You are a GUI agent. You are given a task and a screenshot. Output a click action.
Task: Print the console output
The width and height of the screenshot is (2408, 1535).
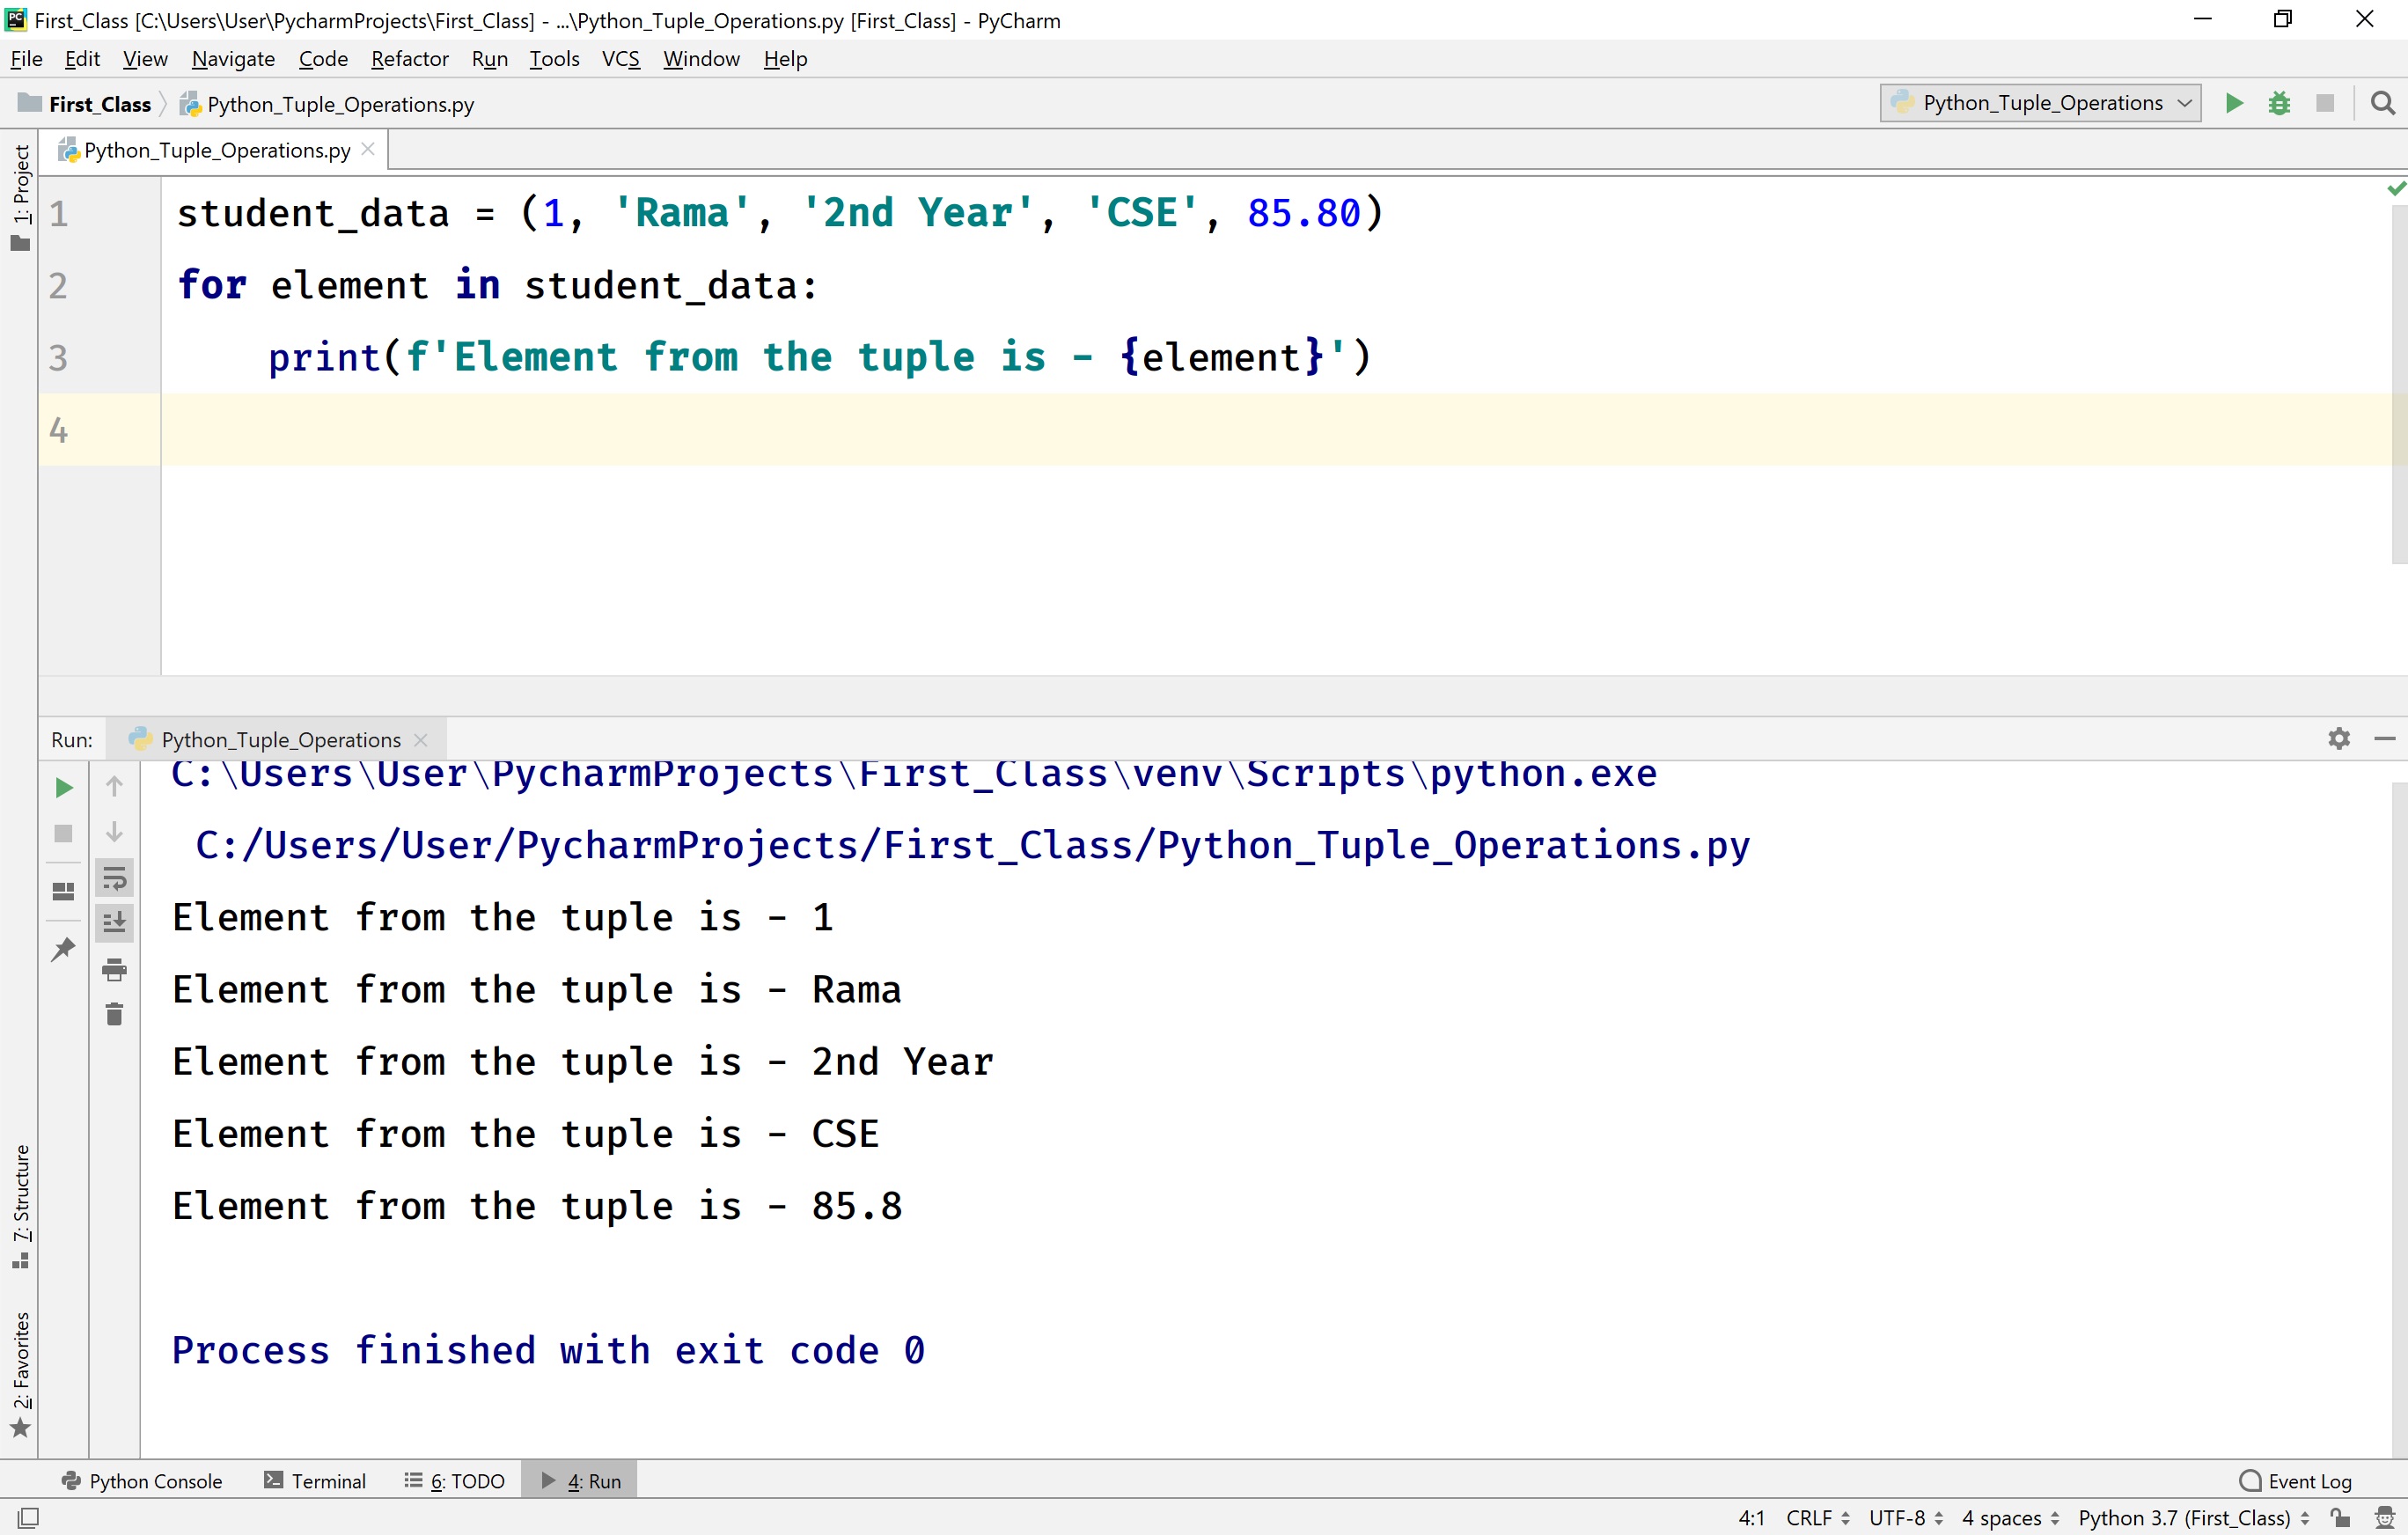tap(115, 967)
